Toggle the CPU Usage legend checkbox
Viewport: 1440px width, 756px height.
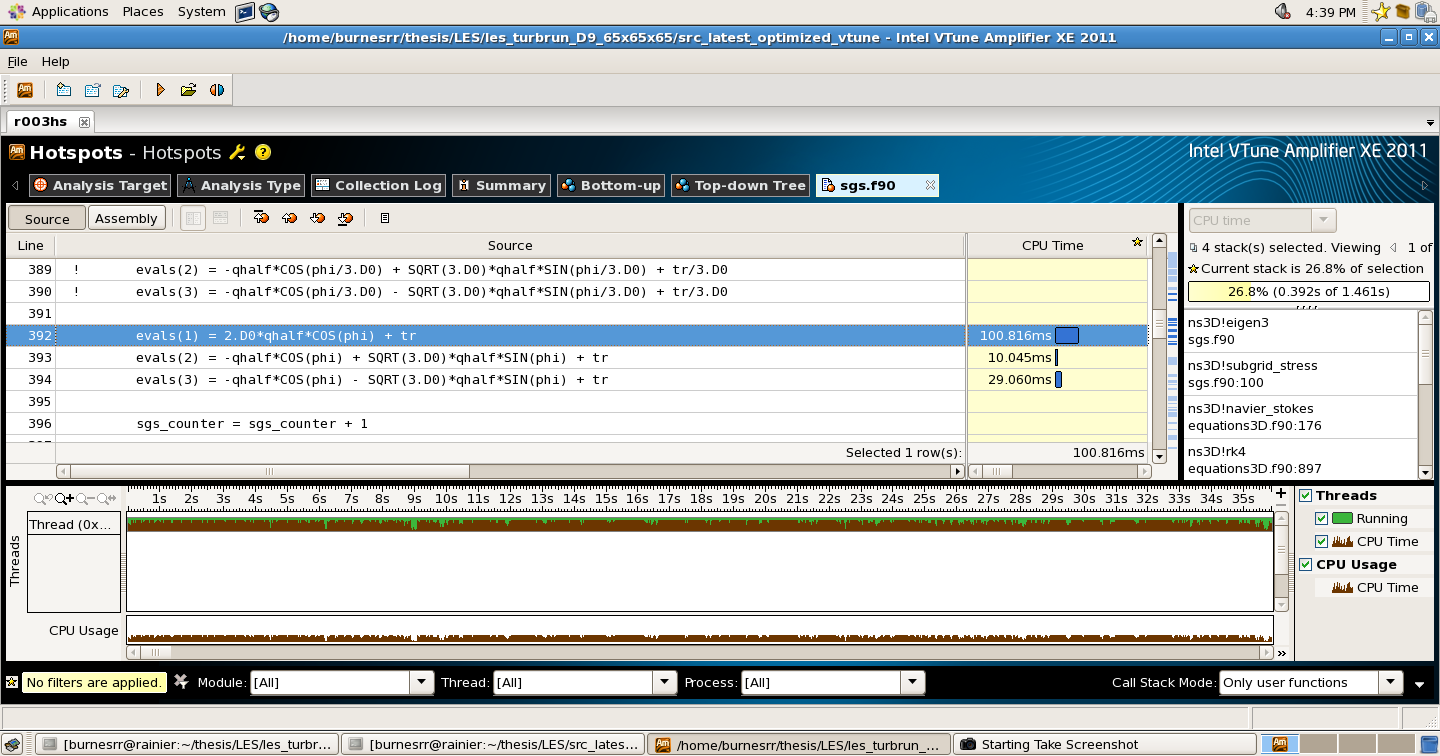1305,565
